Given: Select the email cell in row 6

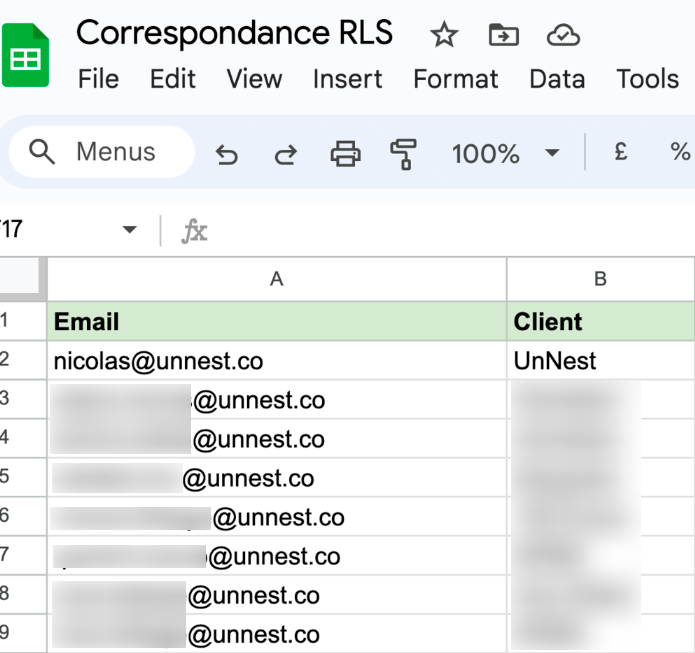Looking at the screenshot, I should [277, 516].
